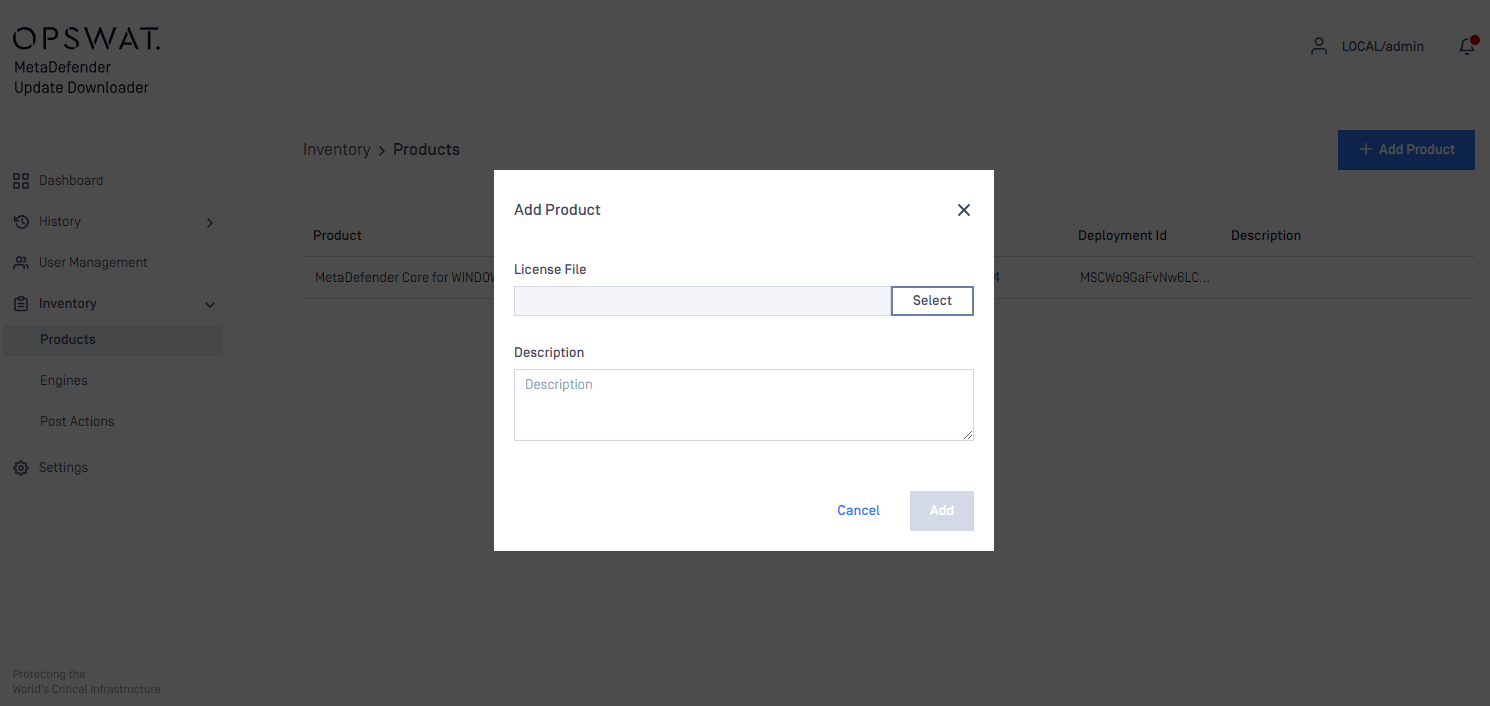Click deployment id MSCWo9GaFvNw6LC
Screen dimensions: 1490x706
1145,278
